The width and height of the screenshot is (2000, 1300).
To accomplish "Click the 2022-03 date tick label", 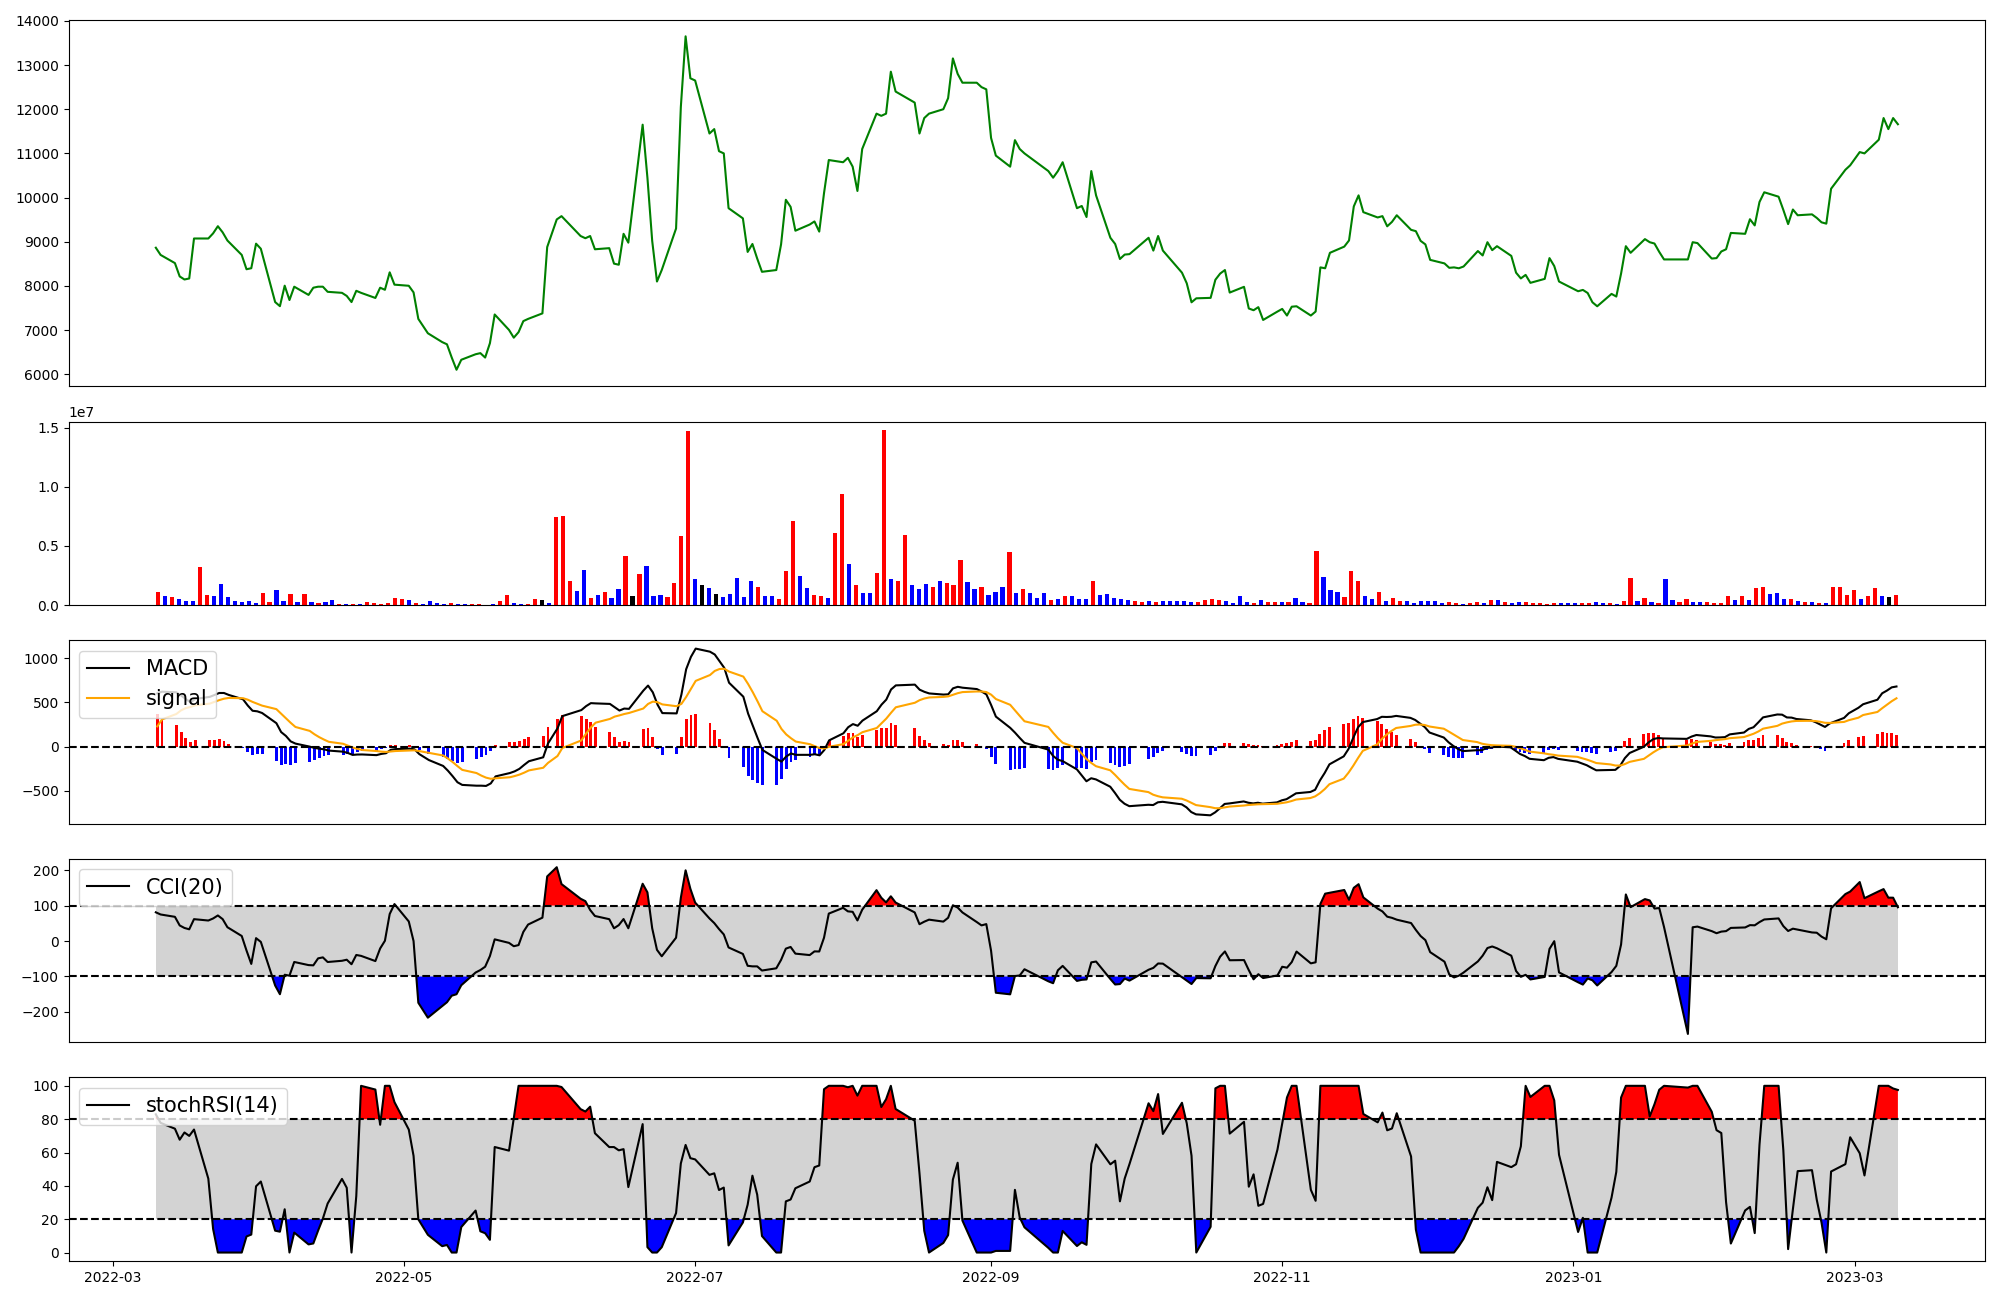I will 113,1276.
